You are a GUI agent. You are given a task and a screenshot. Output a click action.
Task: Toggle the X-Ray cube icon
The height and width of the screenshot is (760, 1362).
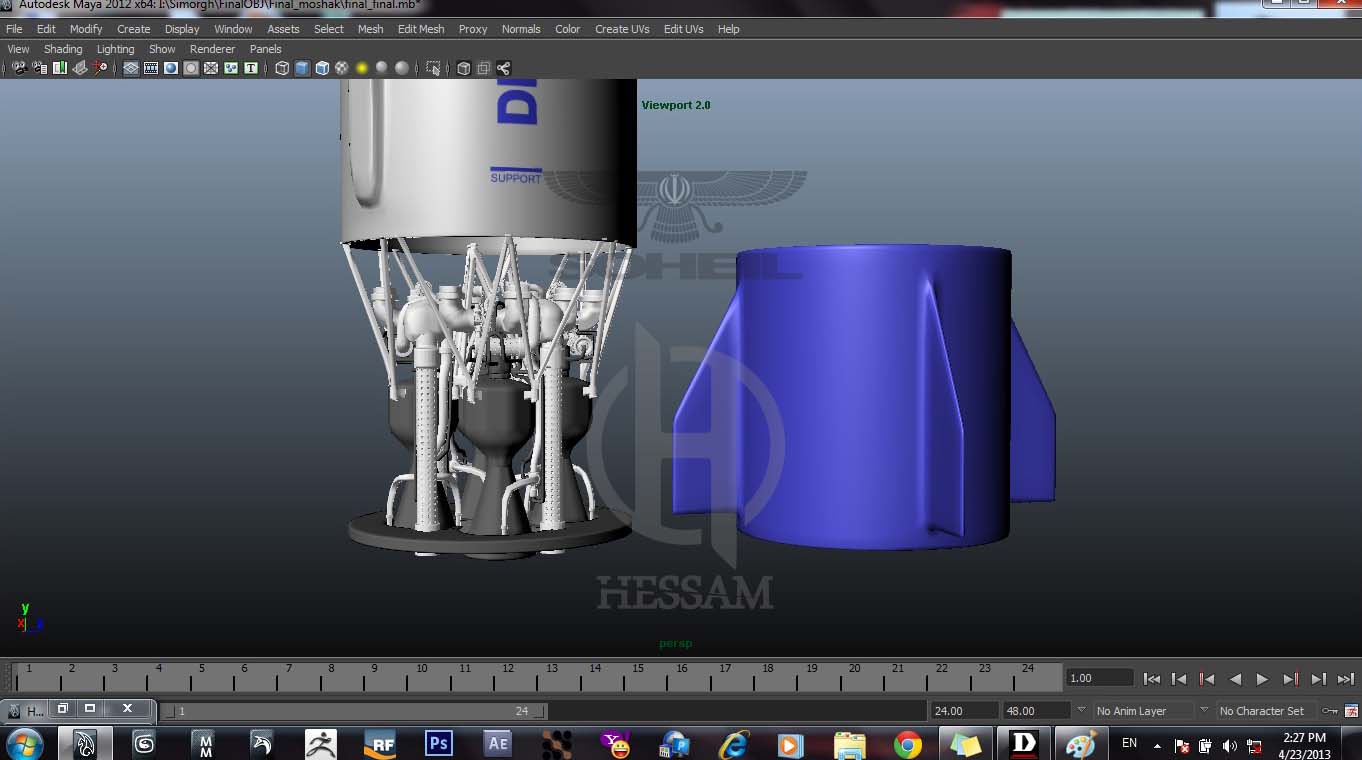tap(463, 68)
